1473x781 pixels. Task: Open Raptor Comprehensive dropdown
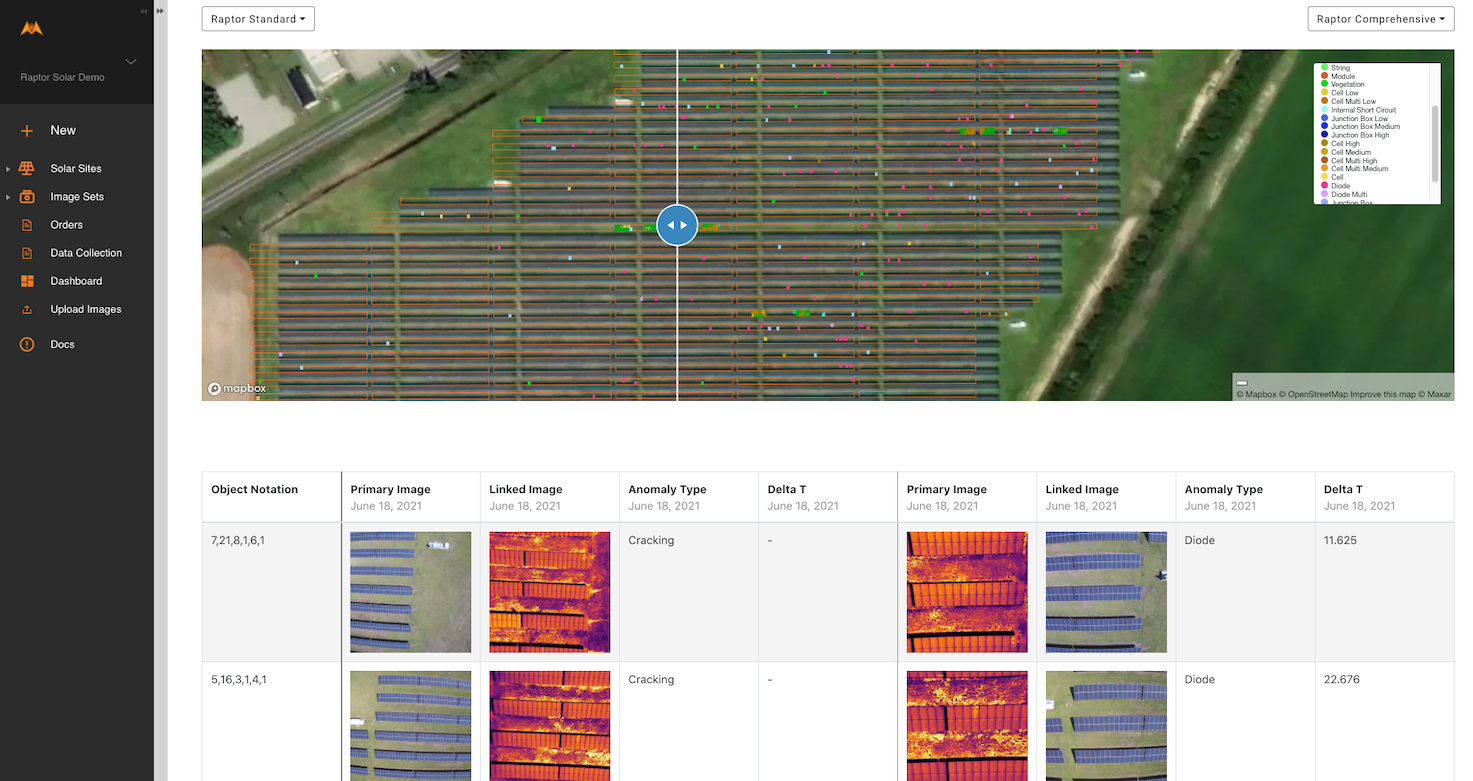pos(1381,19)
